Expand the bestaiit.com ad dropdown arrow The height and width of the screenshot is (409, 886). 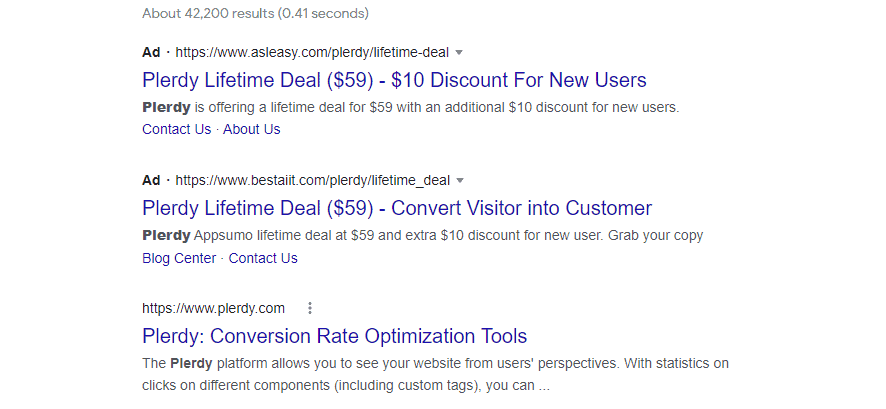[x=460, y=181]
